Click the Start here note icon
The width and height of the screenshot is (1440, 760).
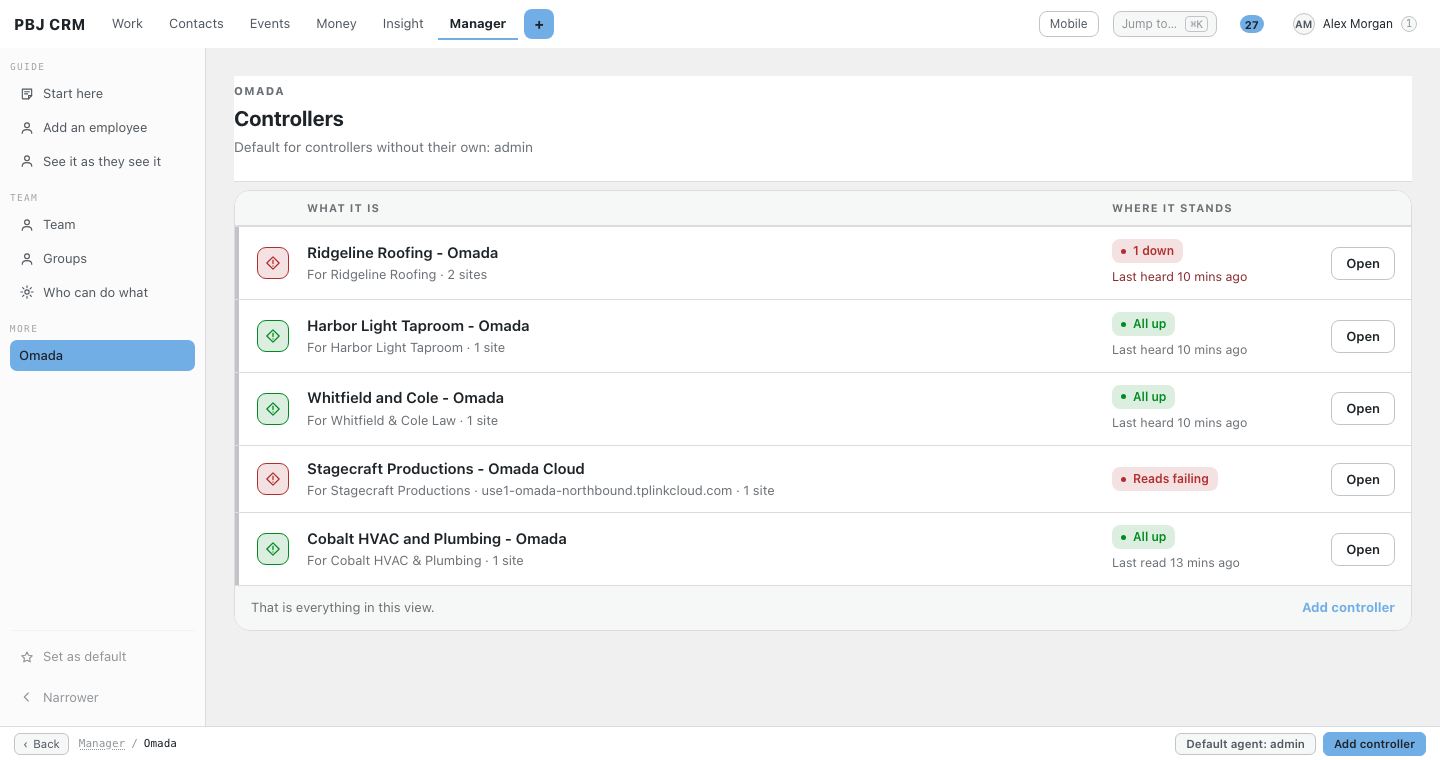(27, 94)
